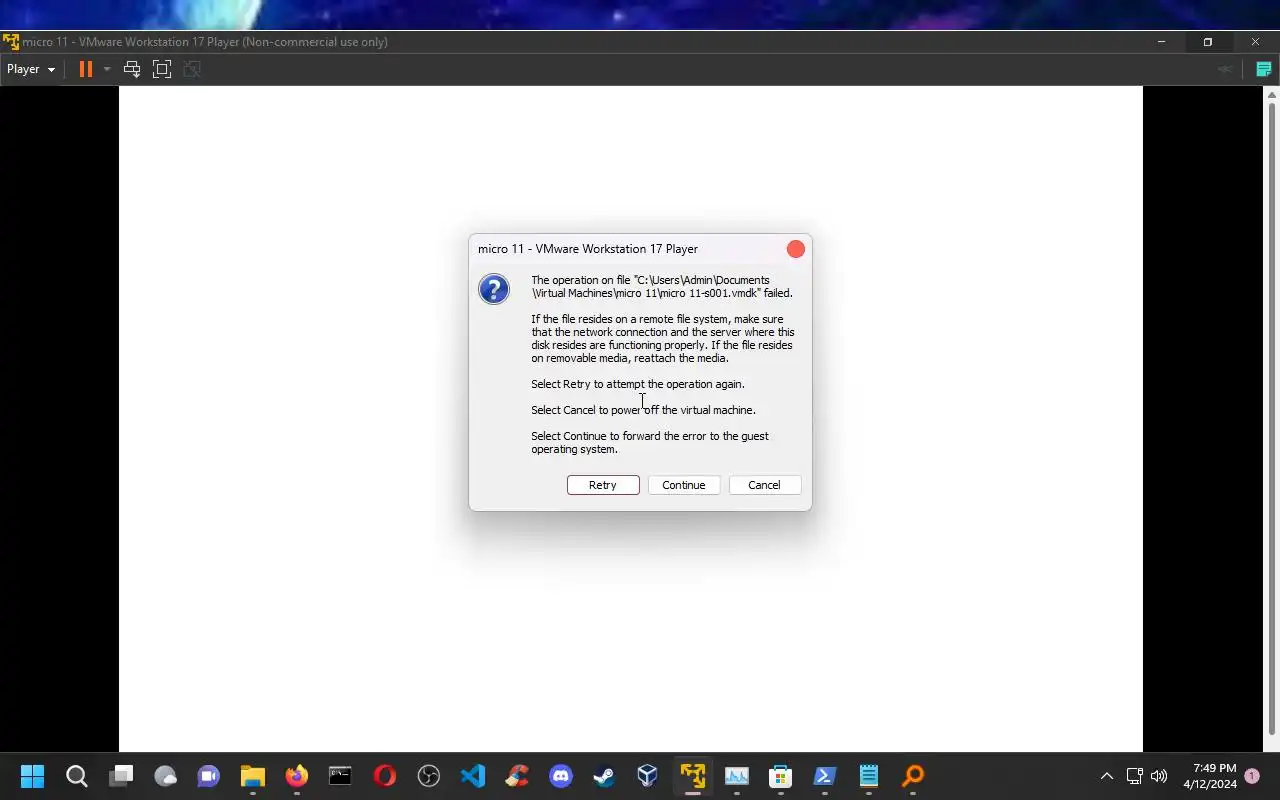The width and height of the screenshot is (1280, 800).
Task: Open the Player dropdown menu
Action: click(31, 69)
